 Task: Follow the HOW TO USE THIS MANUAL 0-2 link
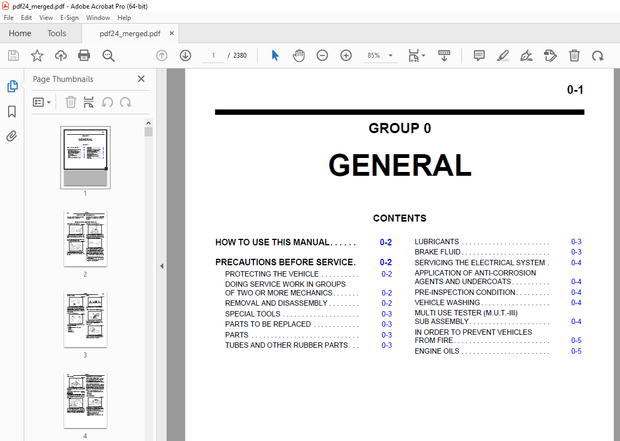pyautogui.click(x=386, y=242)
